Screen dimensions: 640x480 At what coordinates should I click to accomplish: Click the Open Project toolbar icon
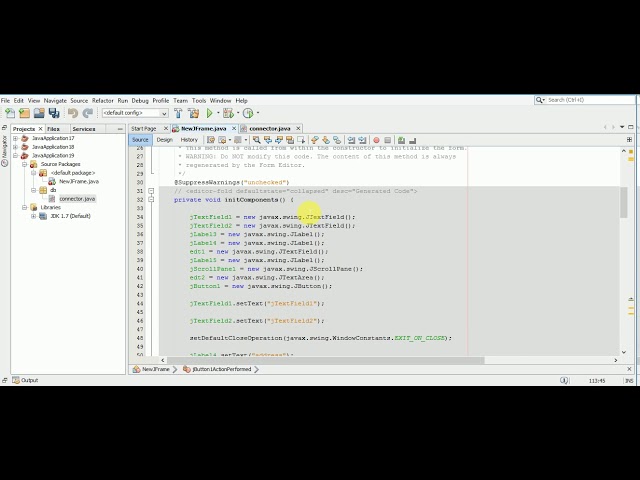point(39,113)
